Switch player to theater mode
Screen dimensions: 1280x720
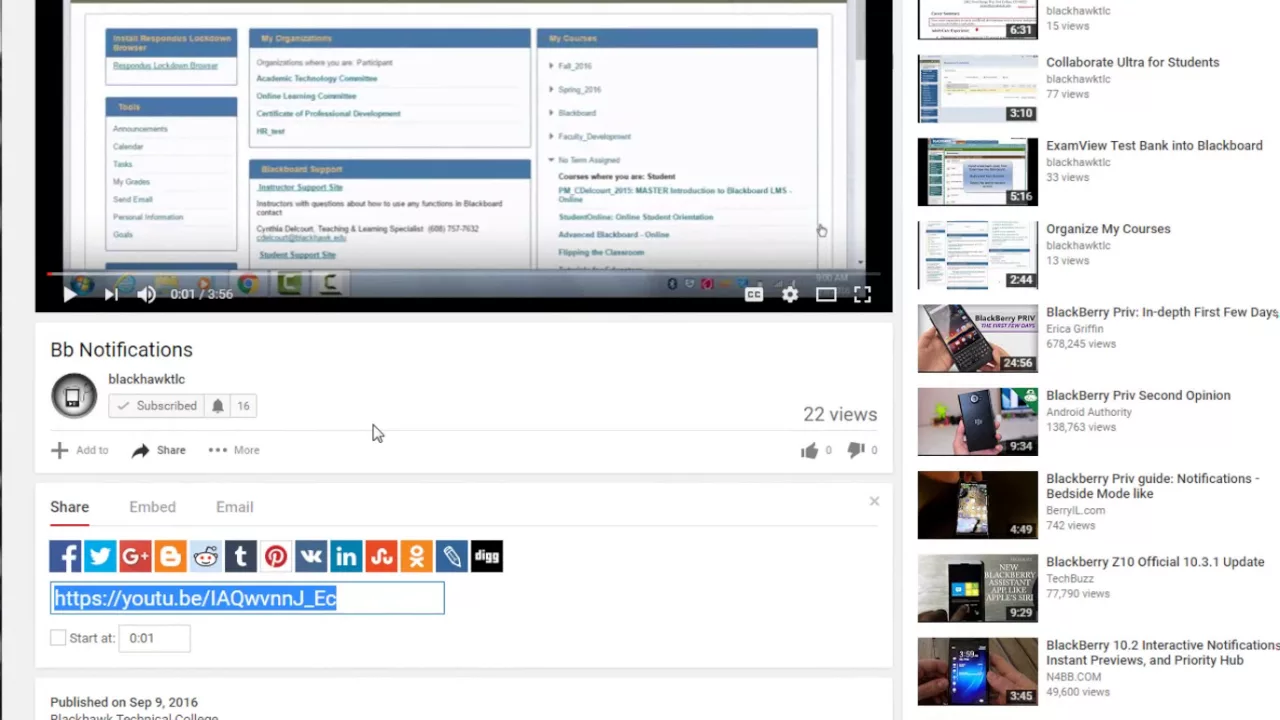[x=826, y=294]
